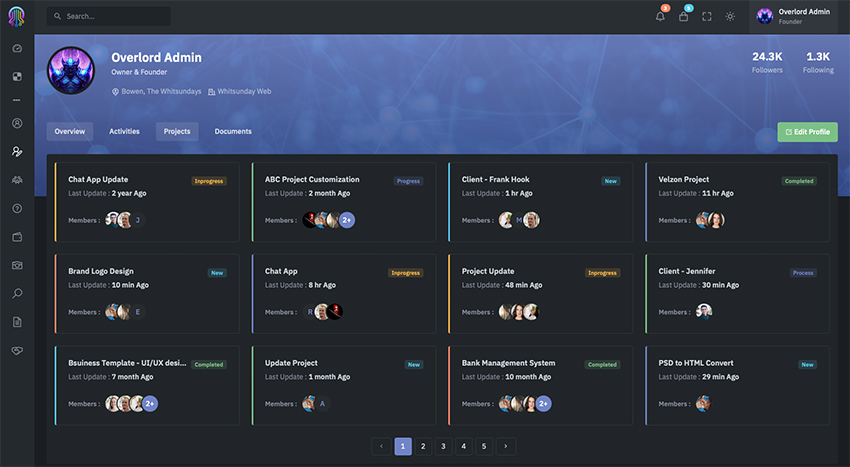Go to page 3 of projects
Image resolution: width=850 pixels, height=467 pixels.
coord(443,446)
